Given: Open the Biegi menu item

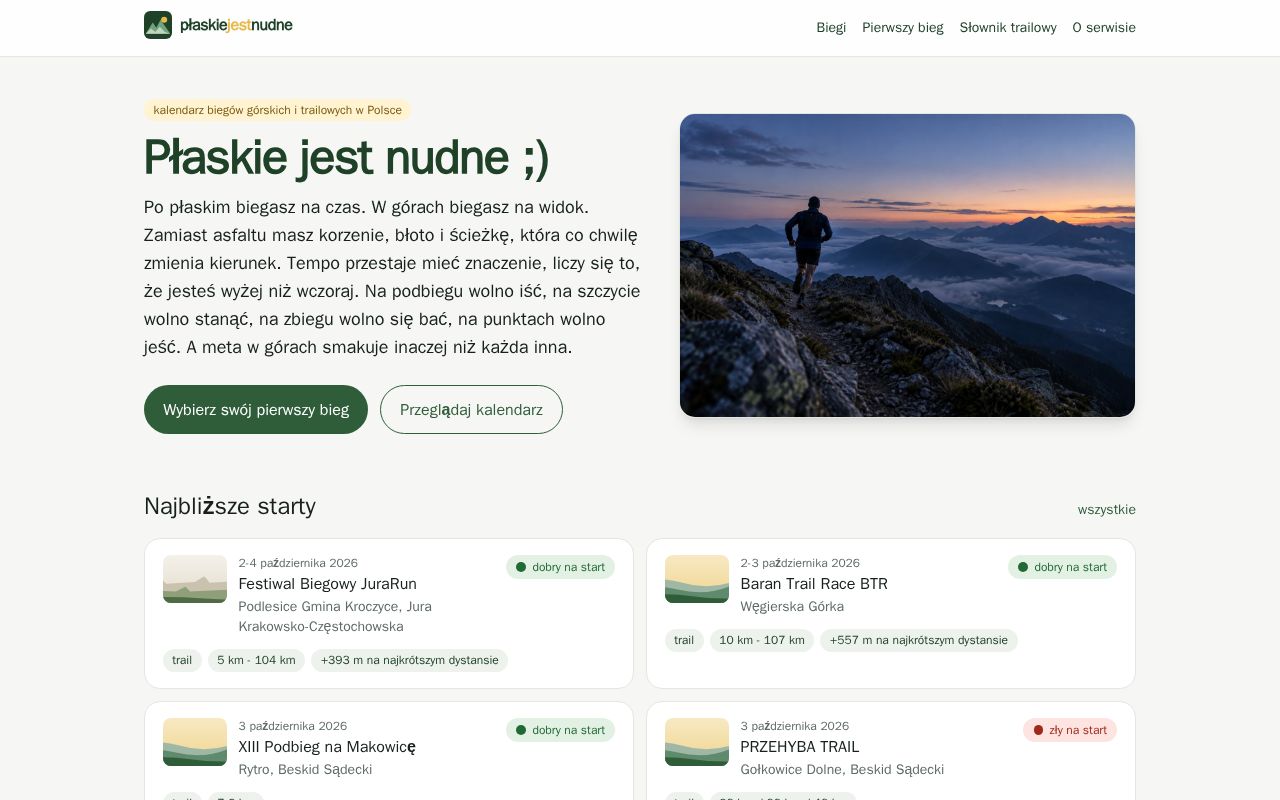Looking at the screenshot, I should coord(831,28).
